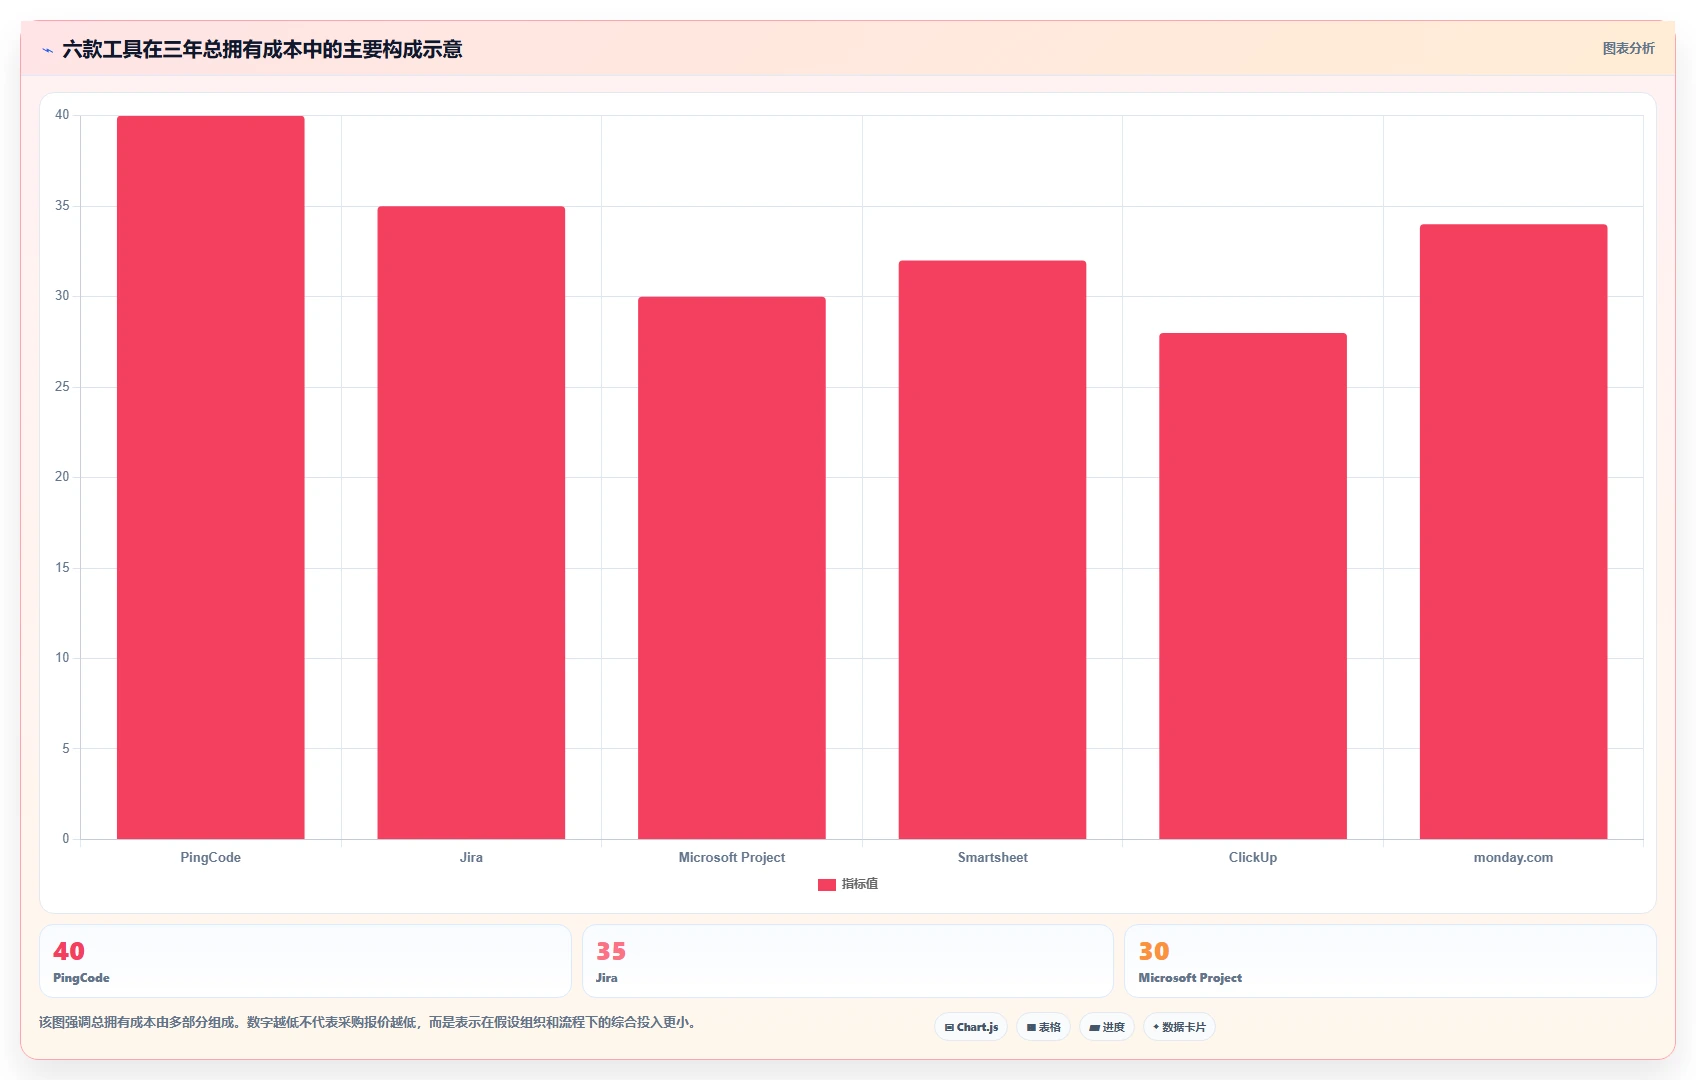This screenshot has width=1696, height=1080.
Task: Select the PingCode bar
Action: [x=210, y=477]
